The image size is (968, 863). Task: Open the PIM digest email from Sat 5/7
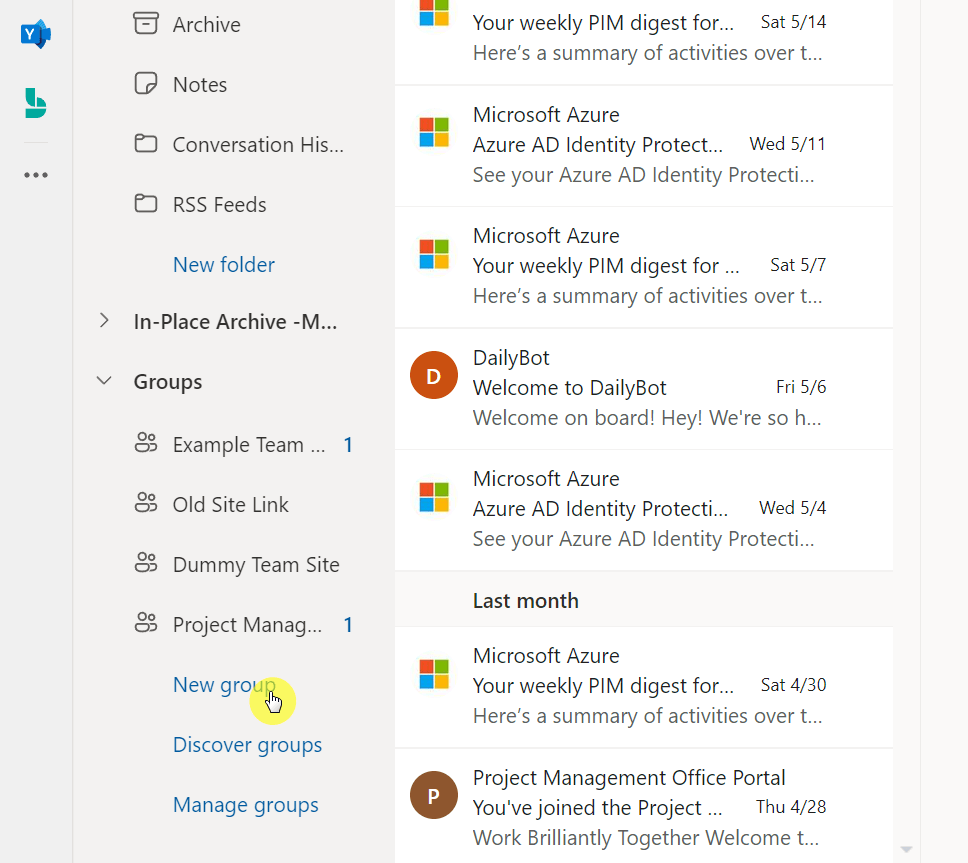click(644, 267)
